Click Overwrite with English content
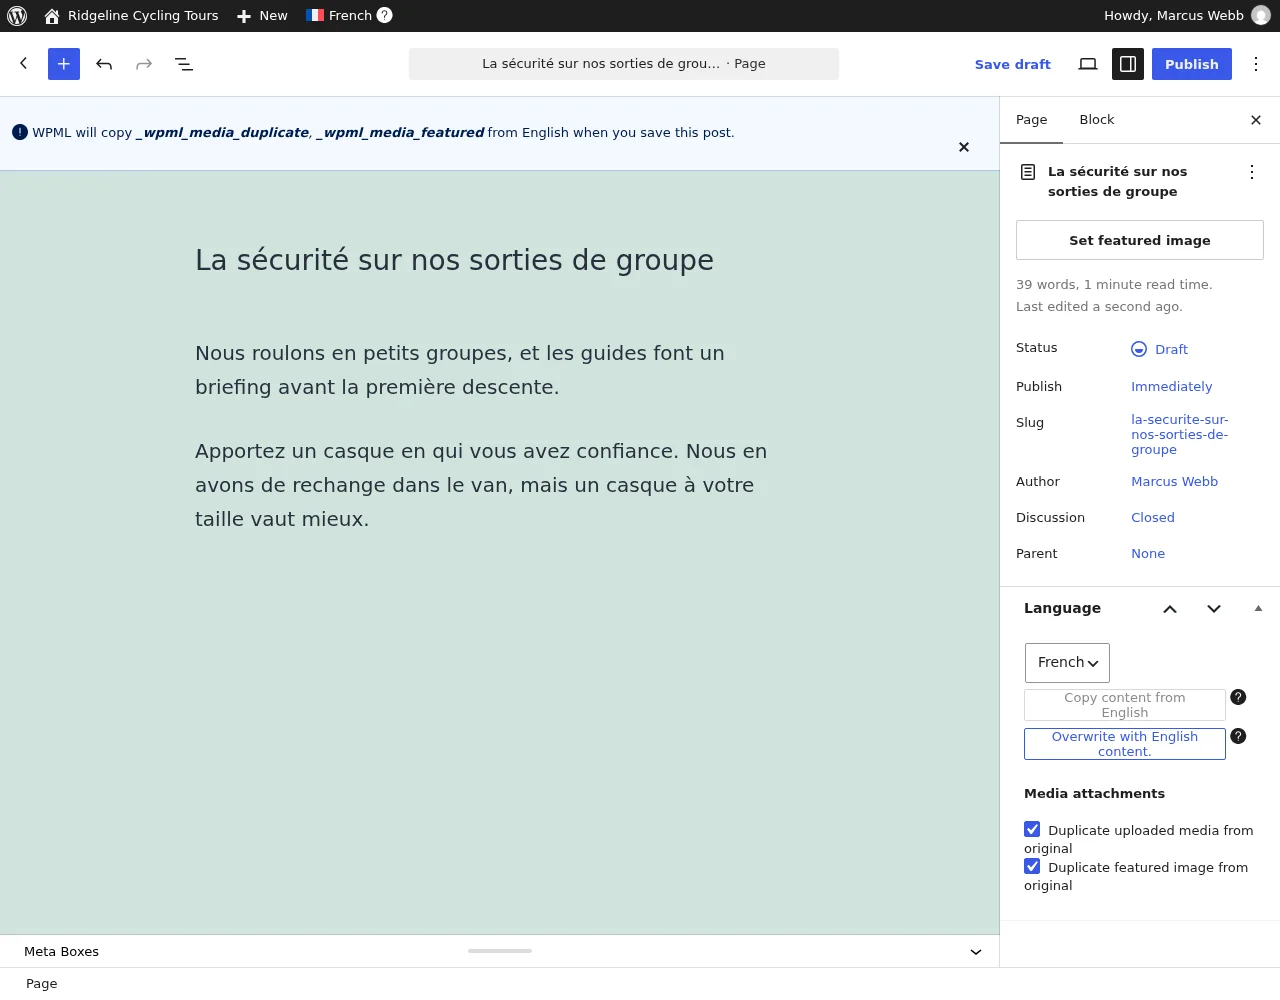Image resolution: width=1280 pixels, height=1000 pixels. coord(1125,744)
